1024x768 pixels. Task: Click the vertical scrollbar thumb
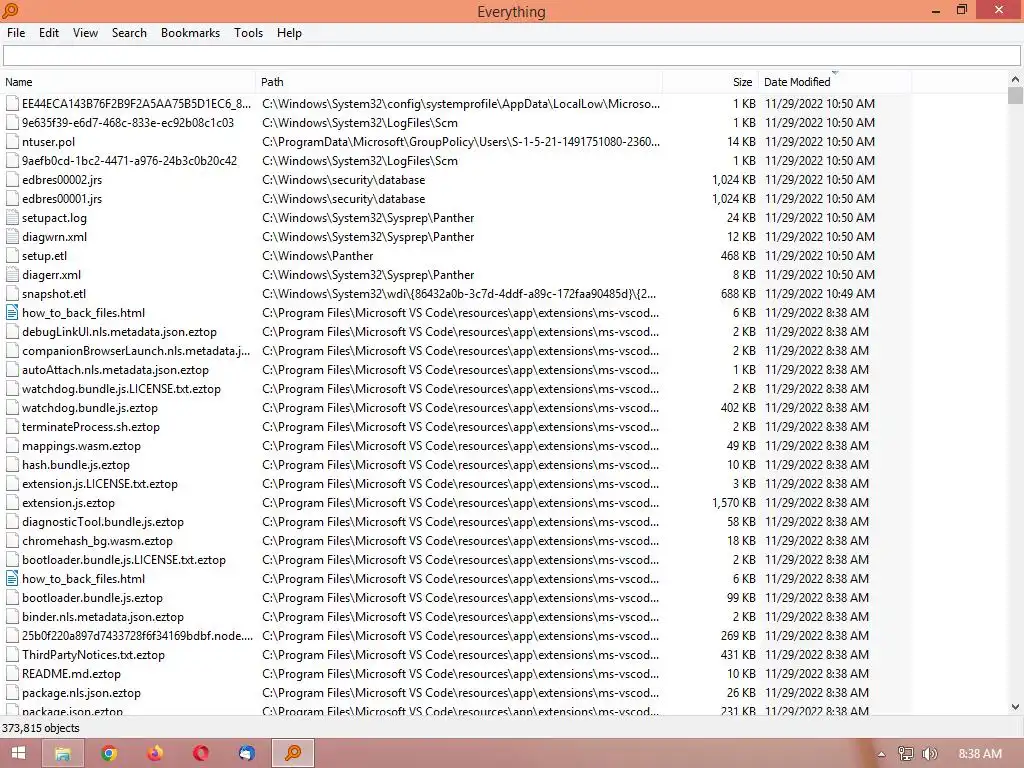(x=1015, y=95)
